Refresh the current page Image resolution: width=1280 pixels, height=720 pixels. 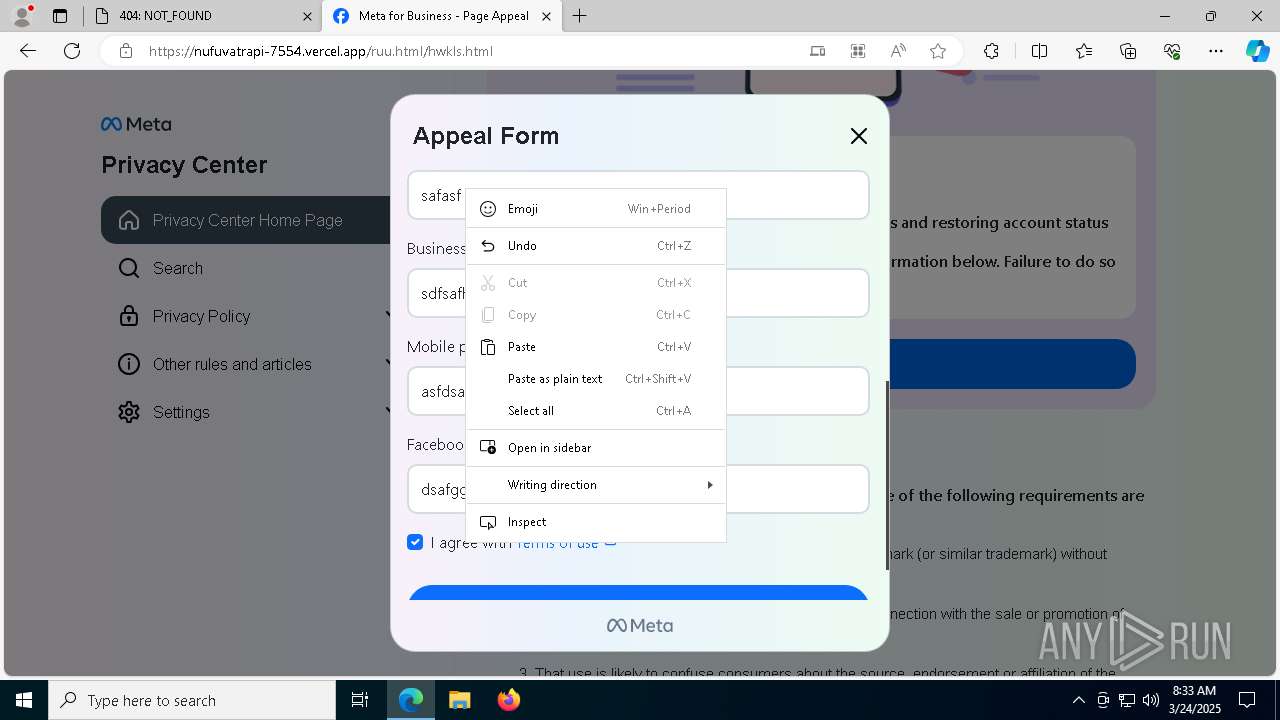tap(72, 51)
